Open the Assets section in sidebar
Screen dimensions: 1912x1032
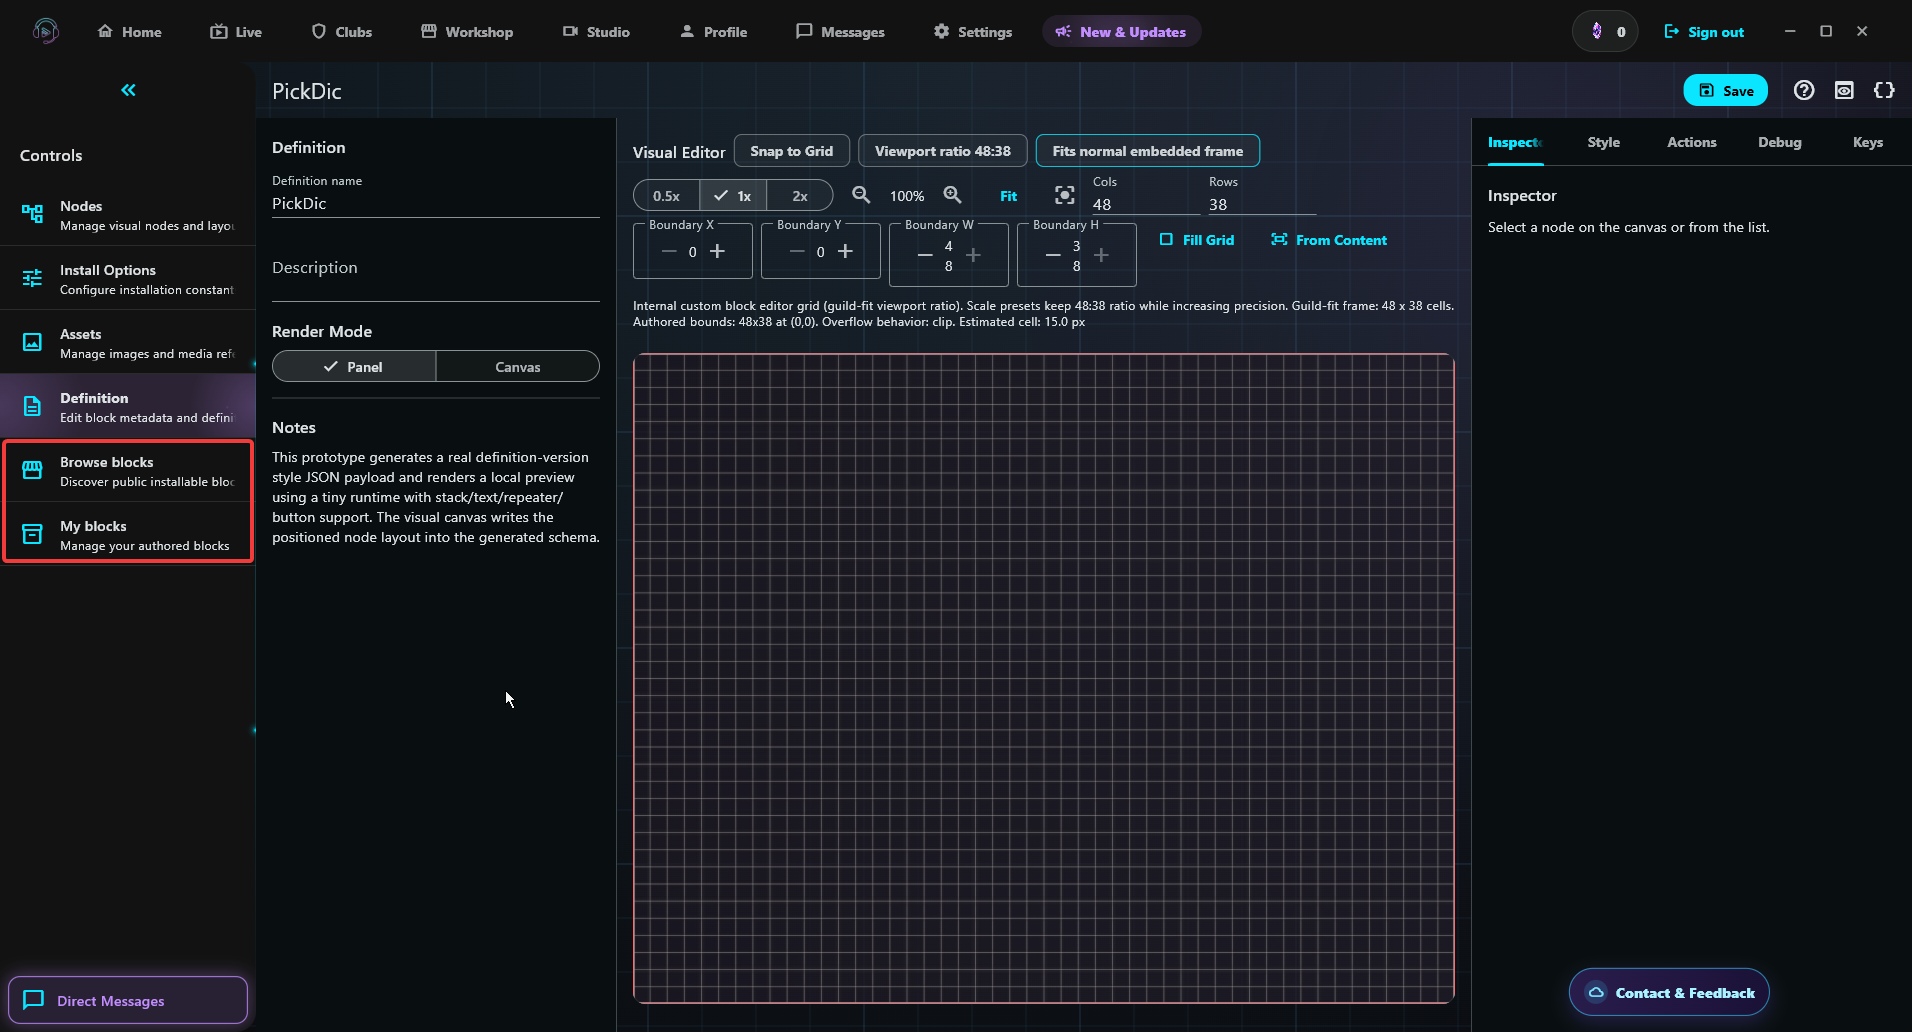(128, 343)
